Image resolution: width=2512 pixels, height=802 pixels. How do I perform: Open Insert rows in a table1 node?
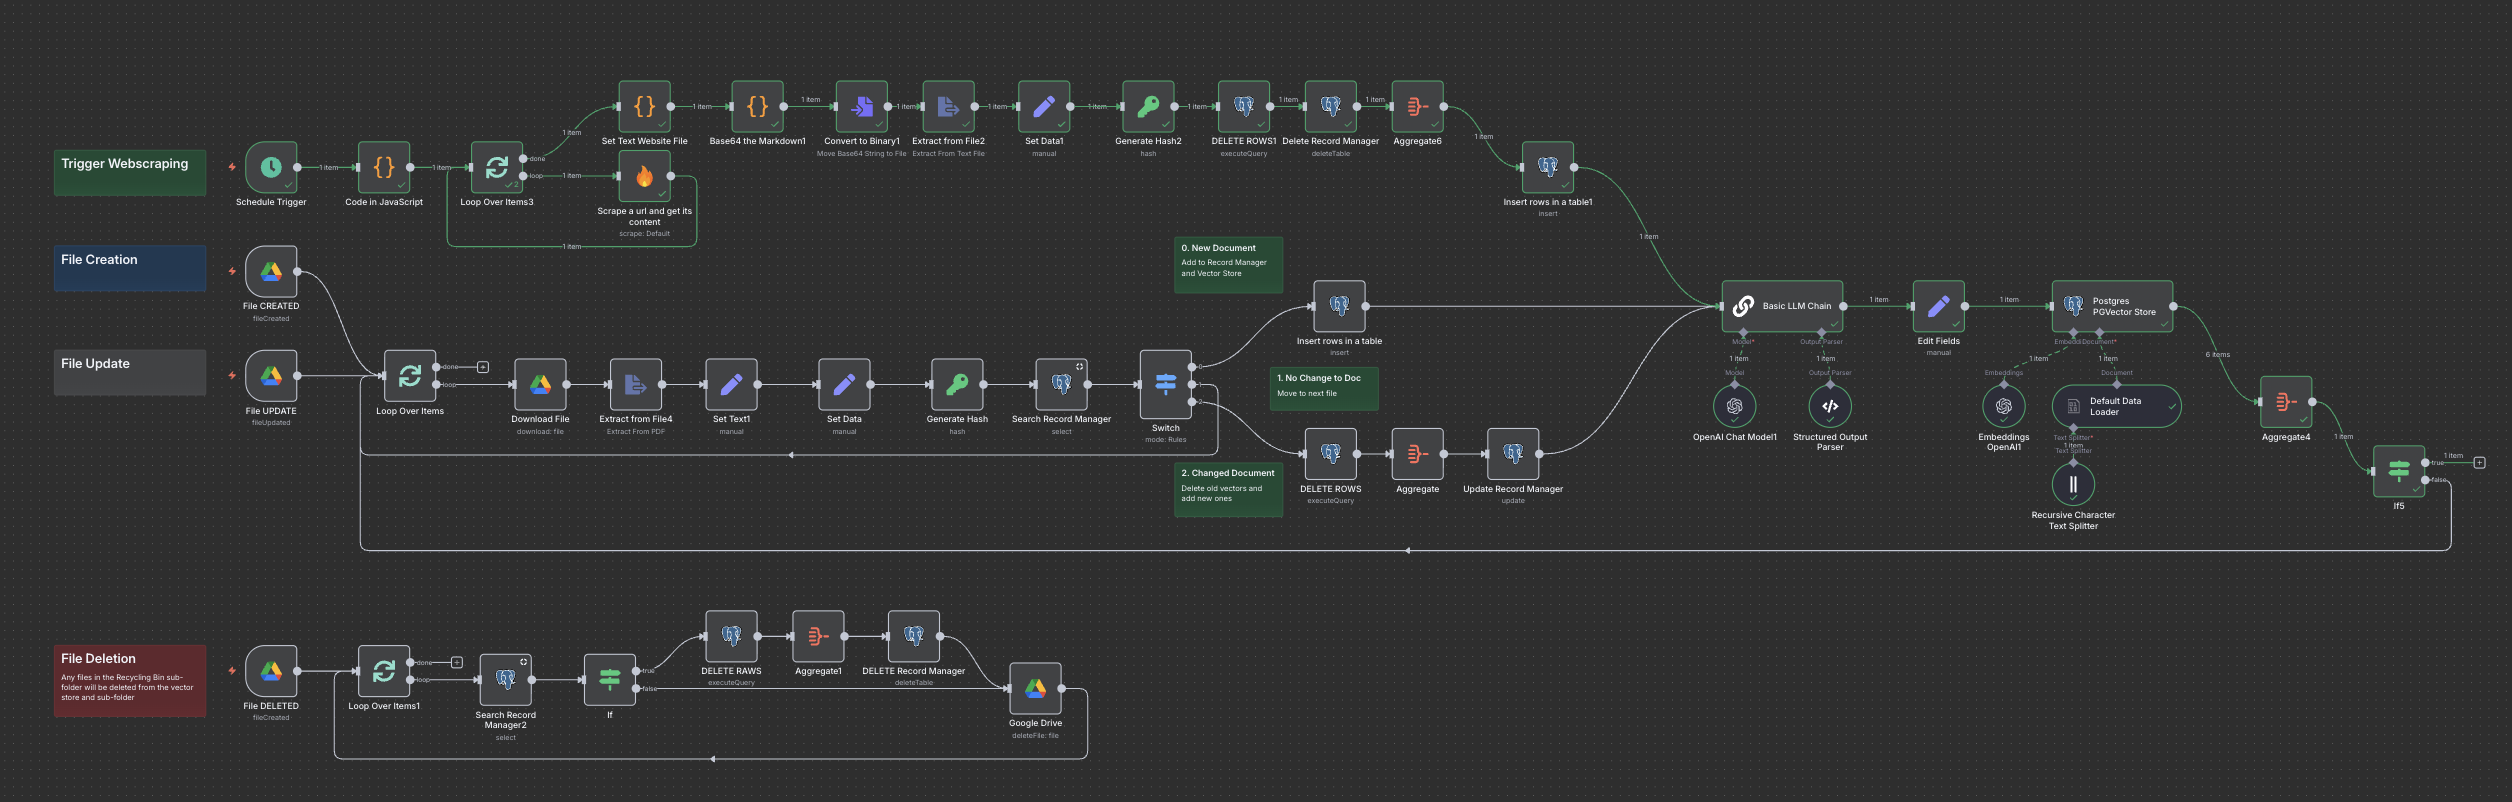click(x=1548, y=167)
